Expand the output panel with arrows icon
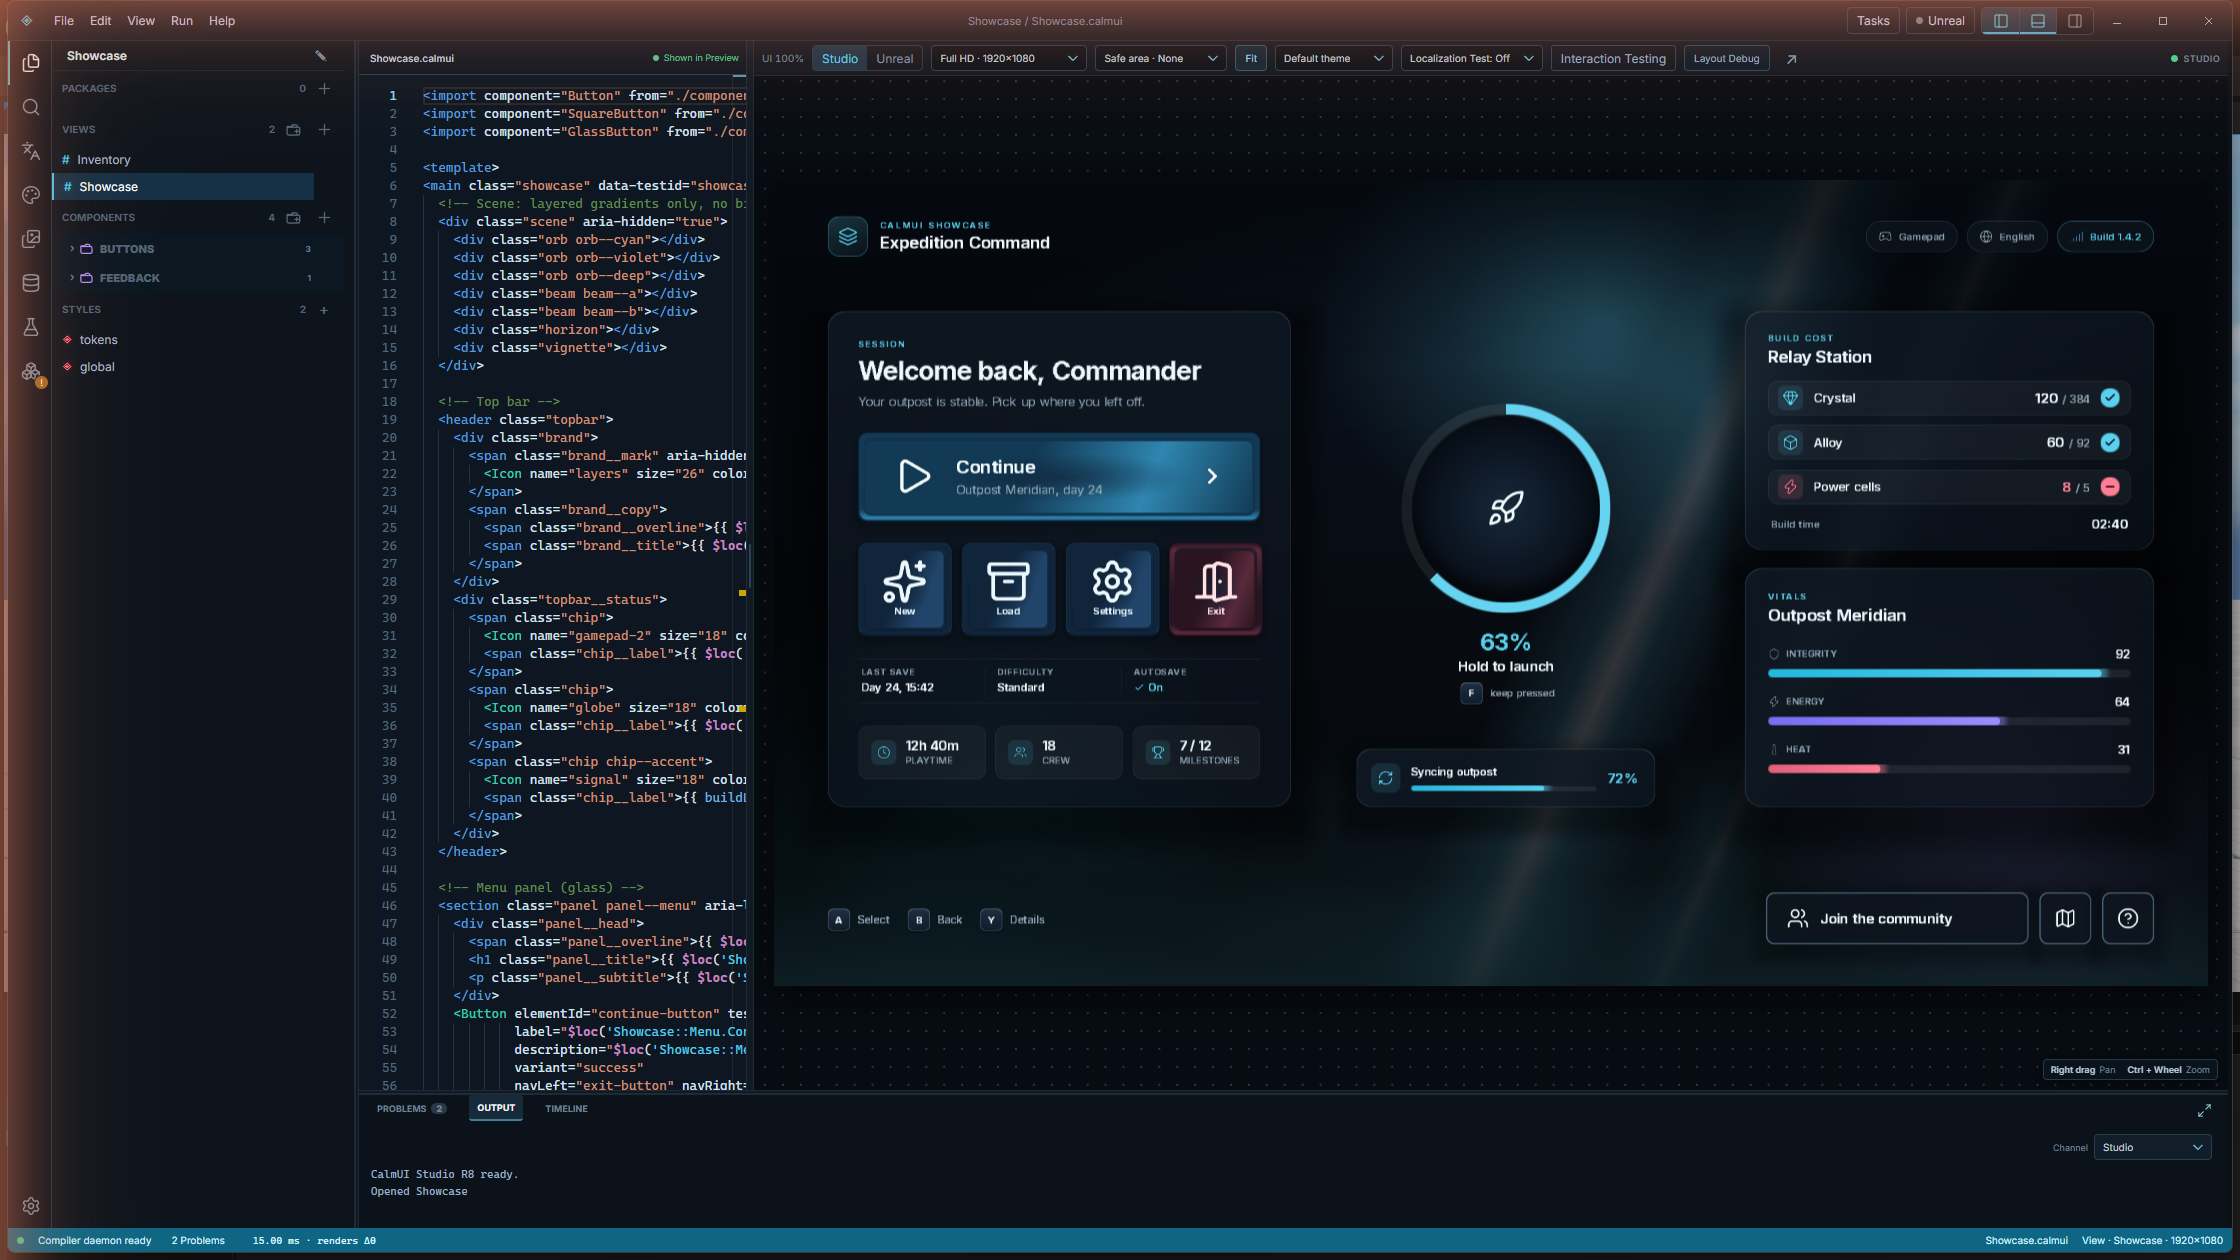 2204,1111
